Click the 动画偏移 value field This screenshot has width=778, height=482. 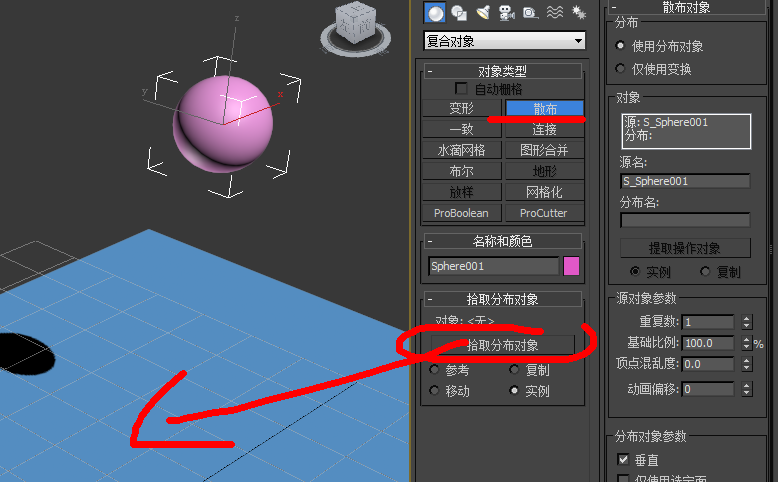click(x=708, y=389)
